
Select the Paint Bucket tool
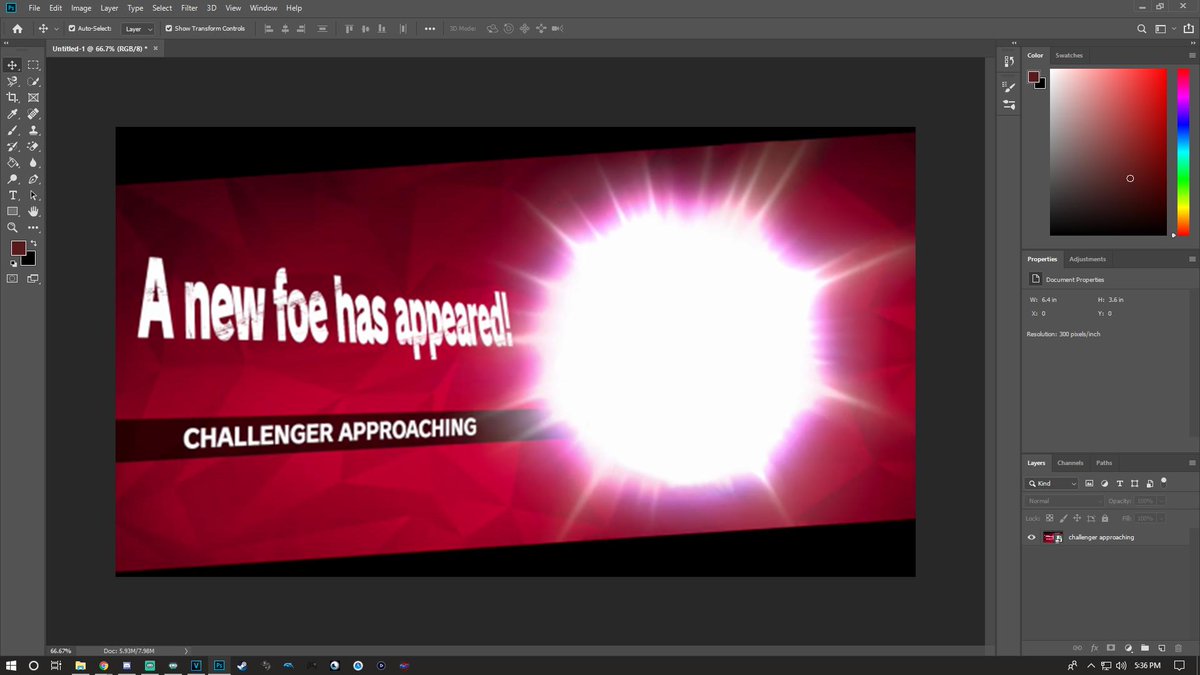click(x=13, y=162)
